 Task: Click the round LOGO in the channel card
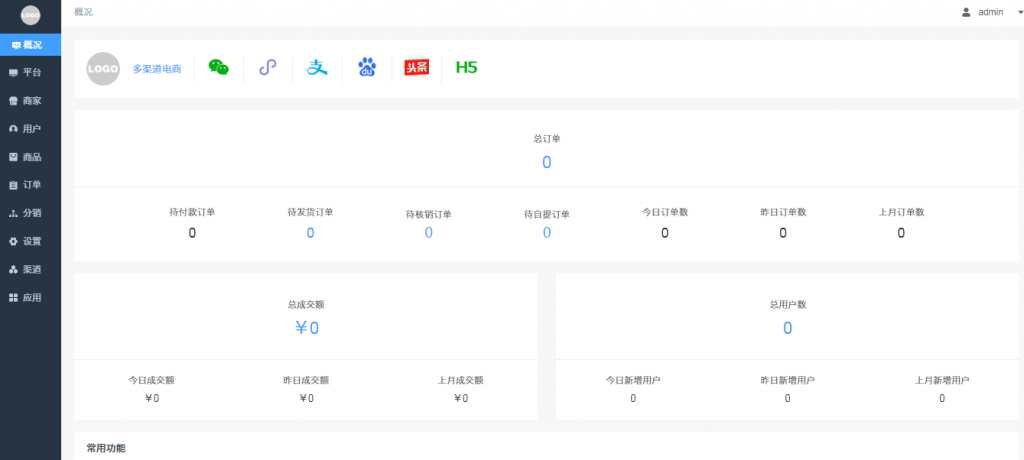click(x=103, y=69)
